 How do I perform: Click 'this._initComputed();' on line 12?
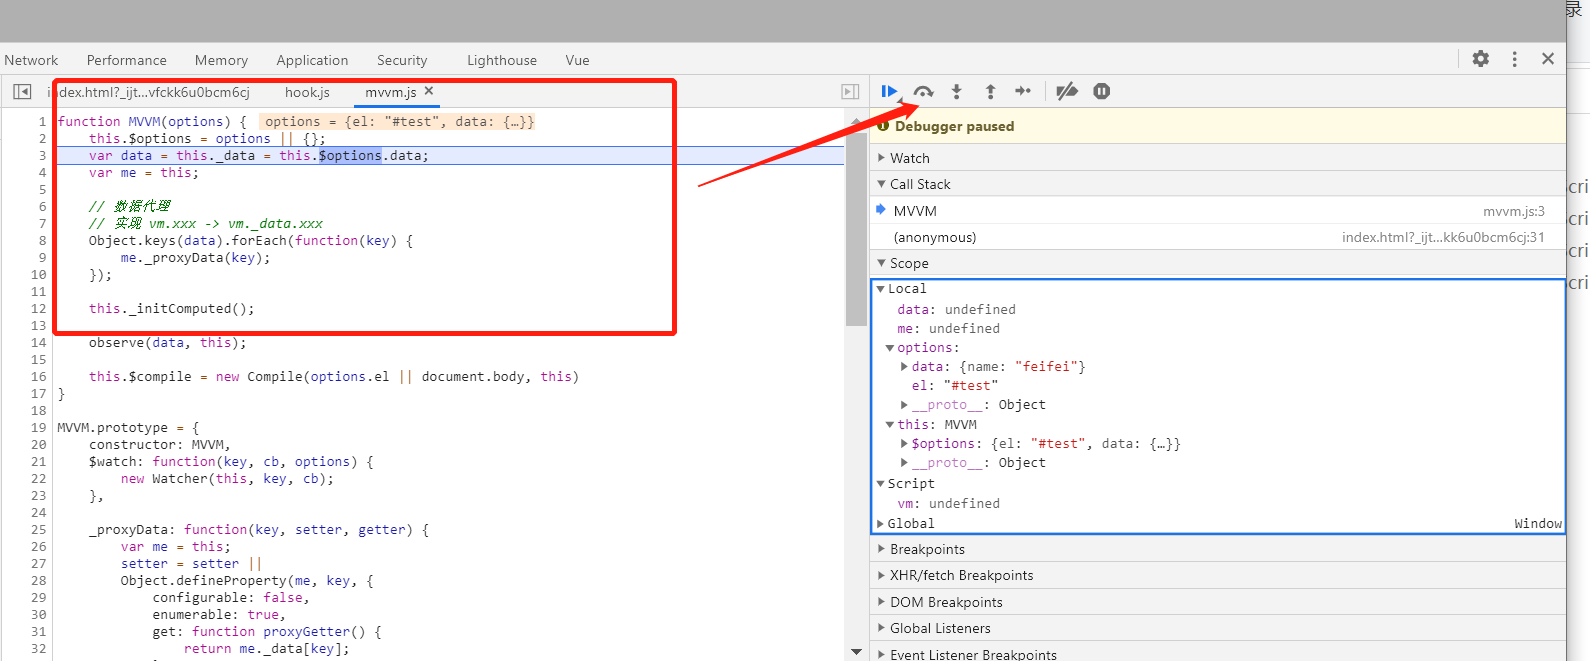172,308
